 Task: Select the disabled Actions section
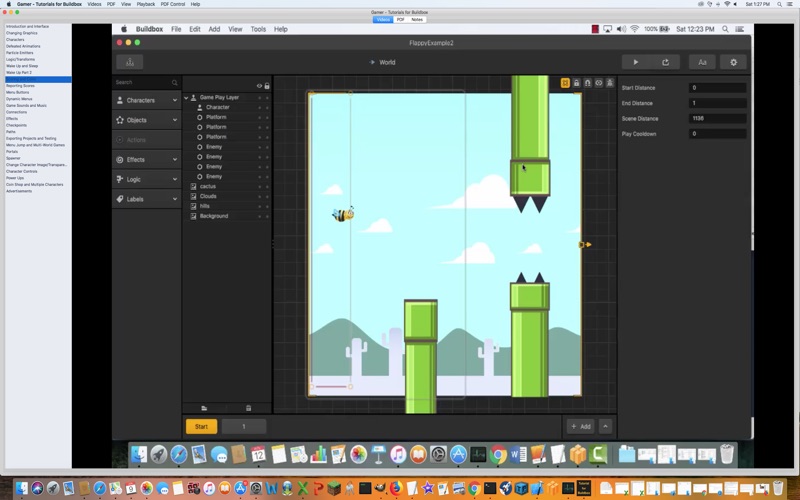tap(146, 140)
